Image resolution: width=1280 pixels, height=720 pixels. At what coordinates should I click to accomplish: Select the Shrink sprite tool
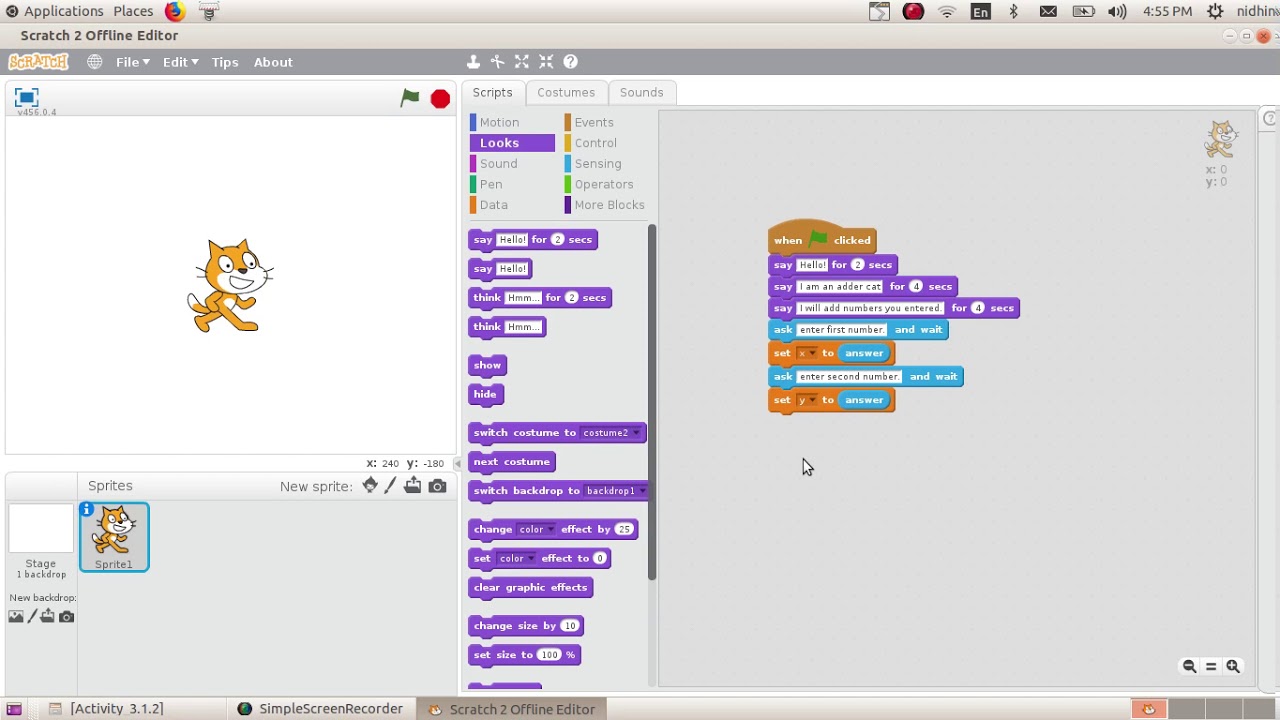click(546, 62)
